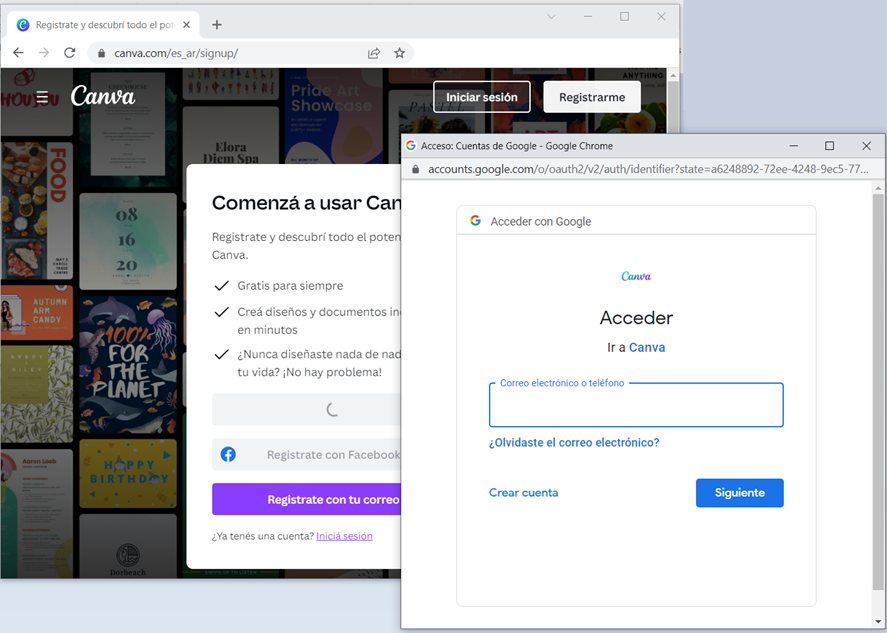
Task: Click the Canva logo in the page header
Action: point(103,96)
